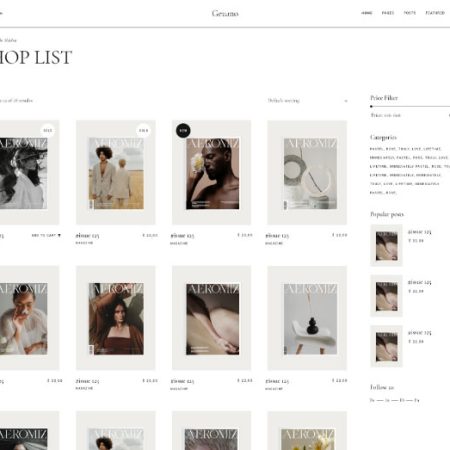Click the Gerano site logo in the header
This screenshot has height=450, width=450.
pos(225,13)
